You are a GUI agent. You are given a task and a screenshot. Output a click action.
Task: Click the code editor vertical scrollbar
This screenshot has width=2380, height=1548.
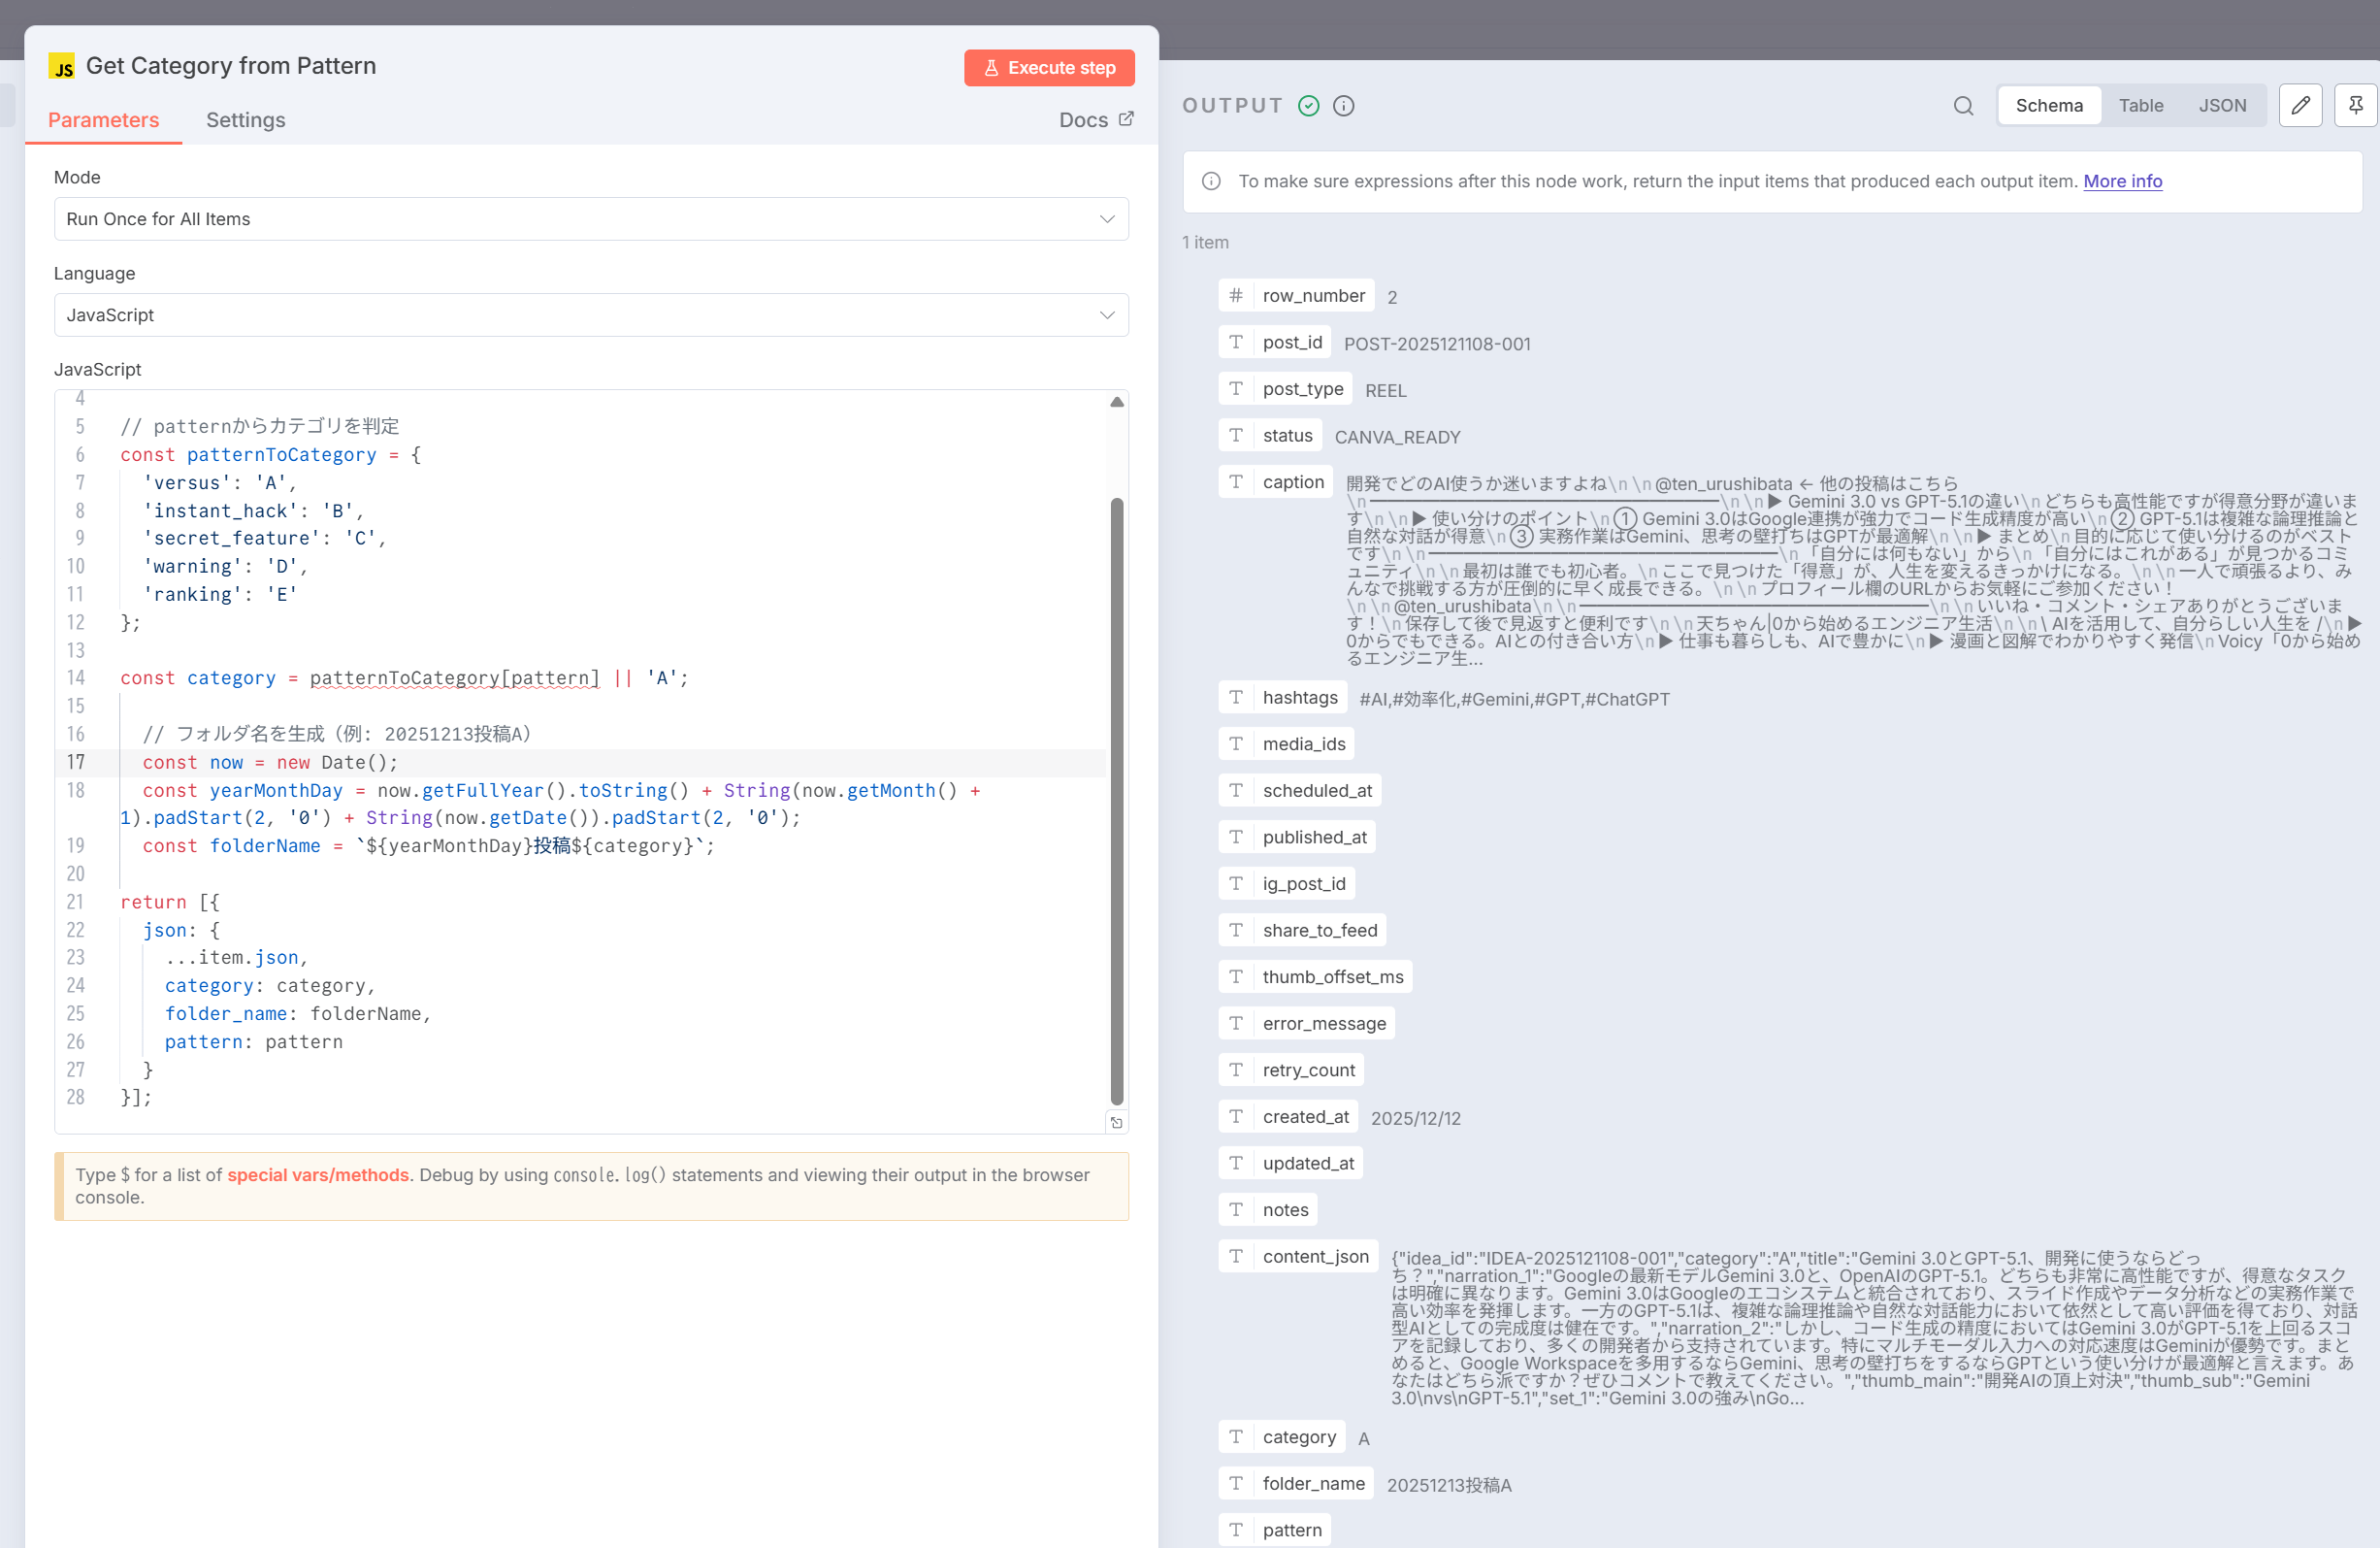[x=1116, y=800]
